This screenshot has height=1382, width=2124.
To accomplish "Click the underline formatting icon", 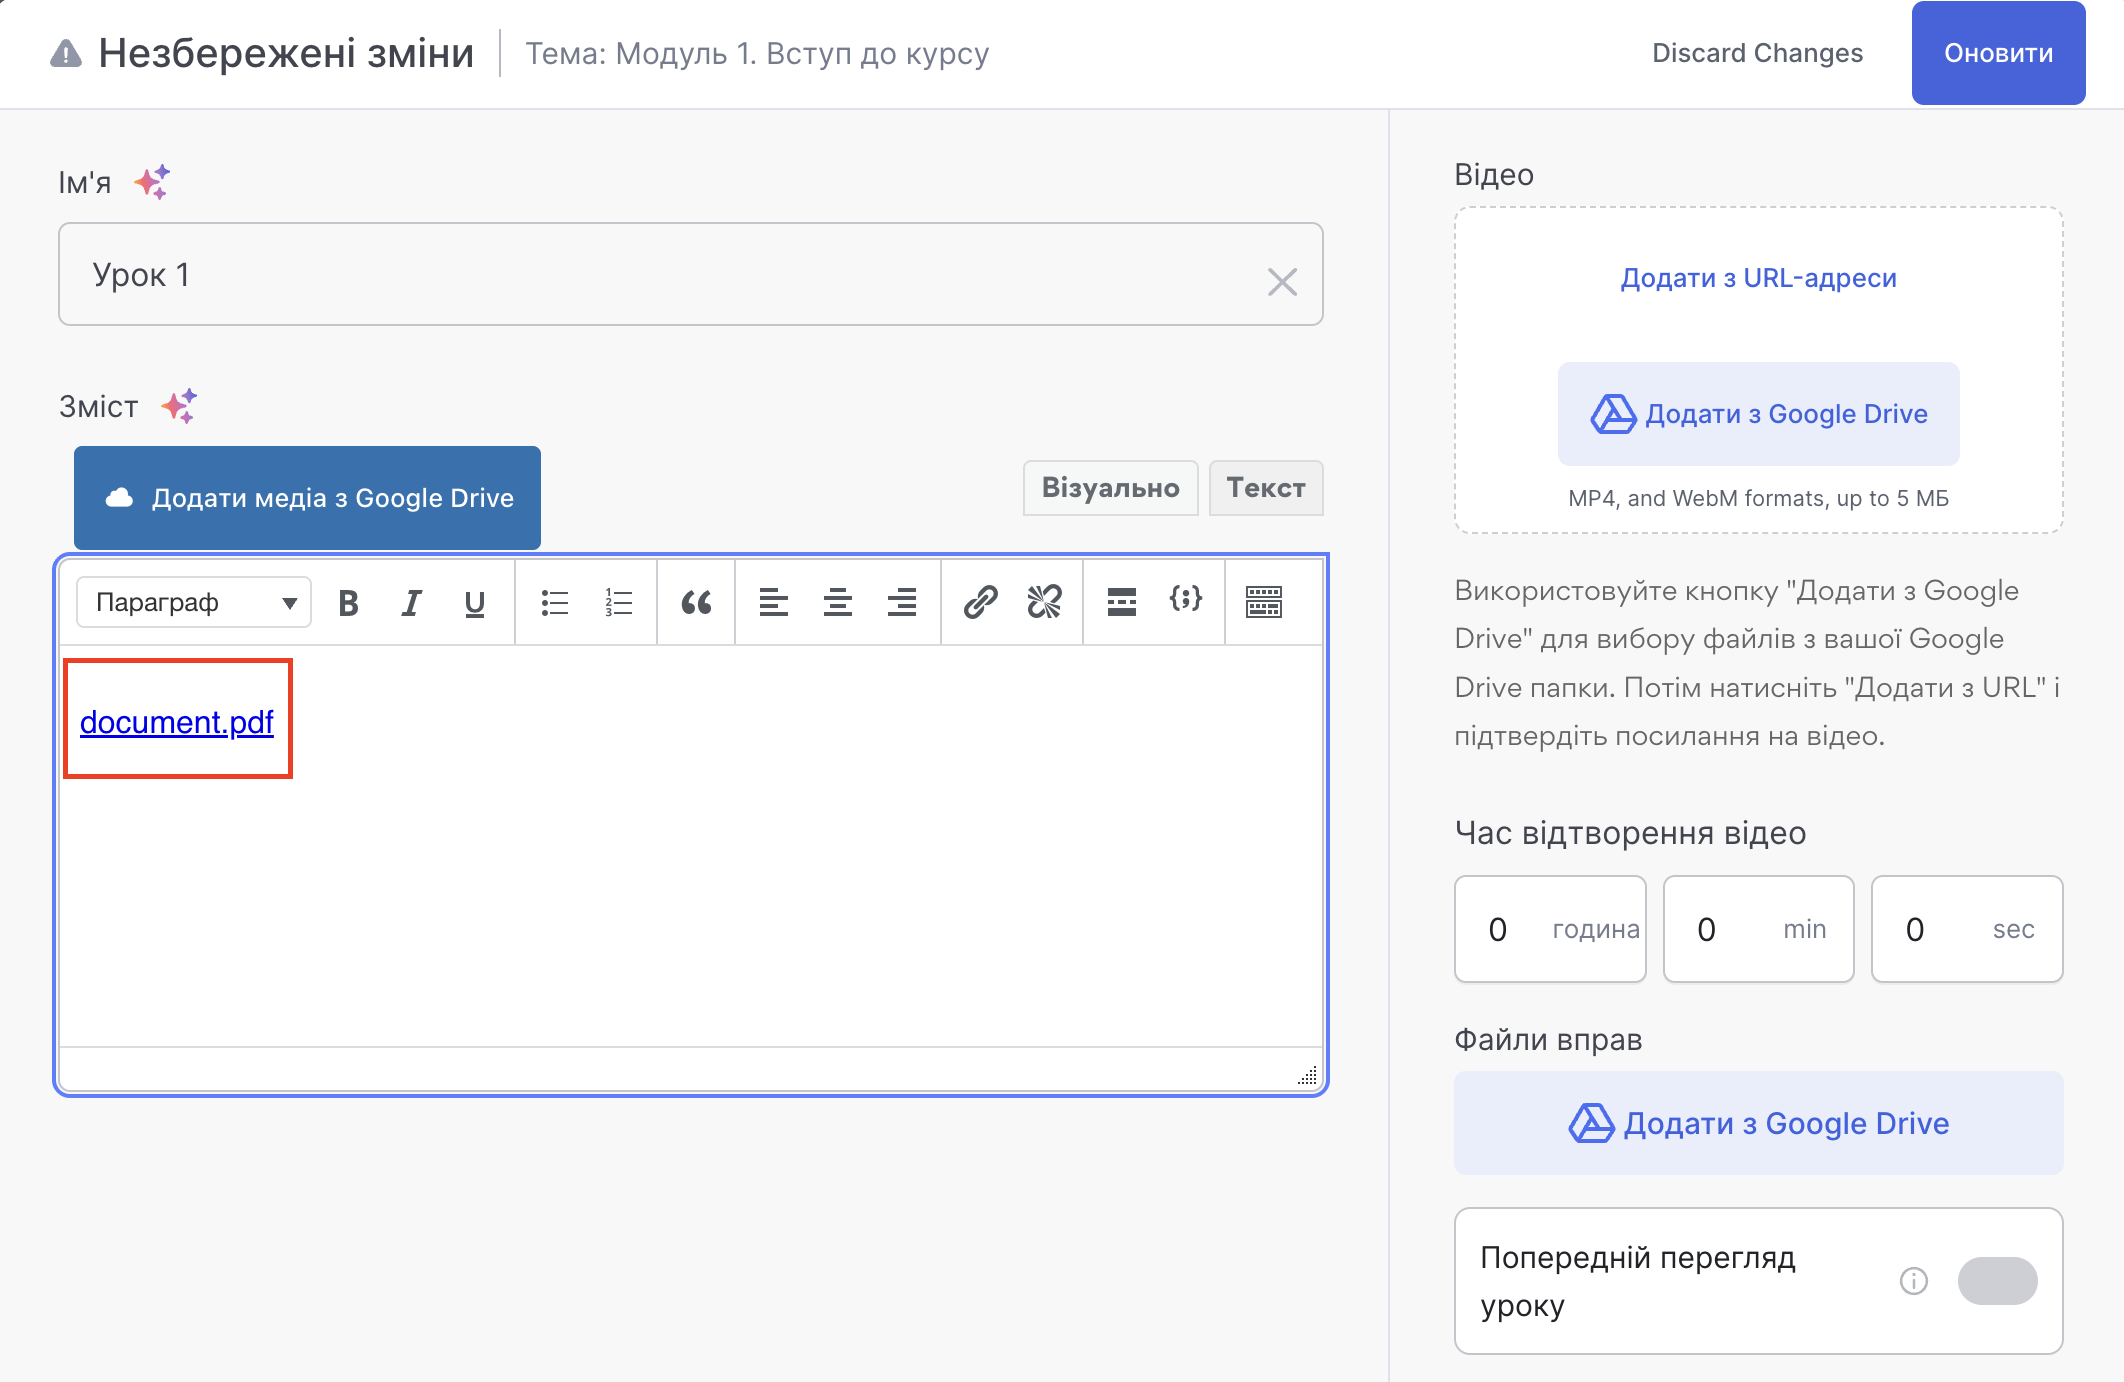I will (475, 603).
